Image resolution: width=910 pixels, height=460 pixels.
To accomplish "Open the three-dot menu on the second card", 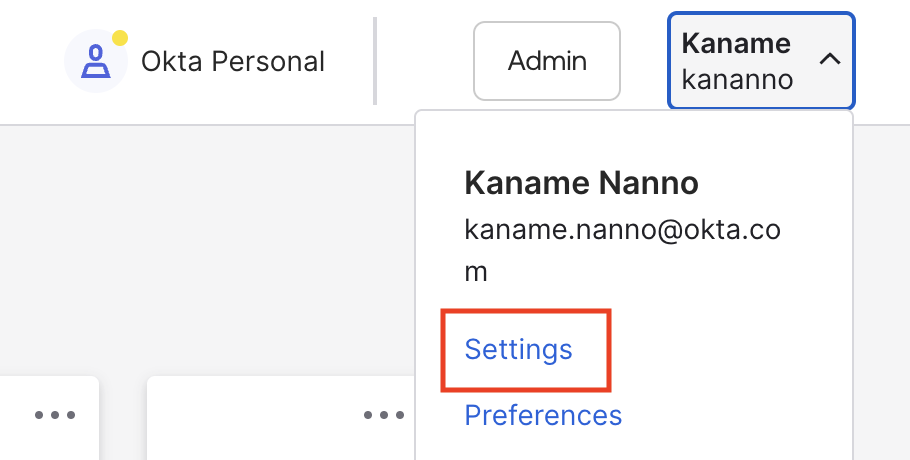I will (x=383, y=415).
